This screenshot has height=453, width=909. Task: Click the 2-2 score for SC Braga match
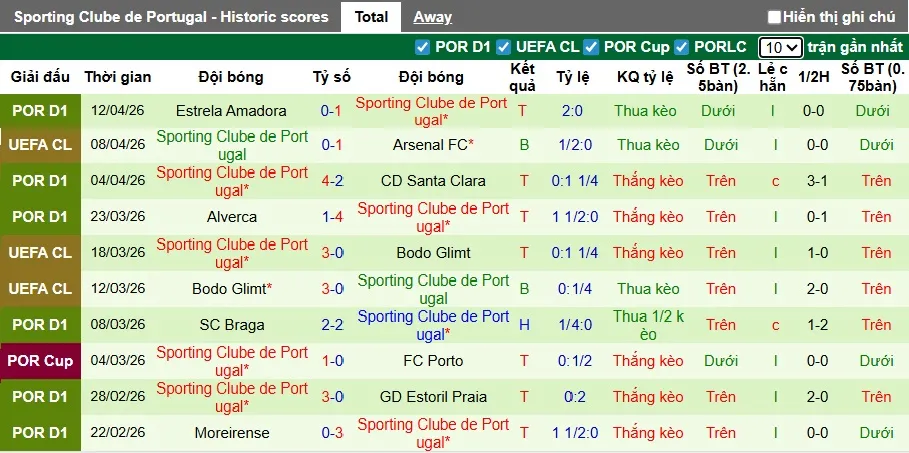click(332, 325)
